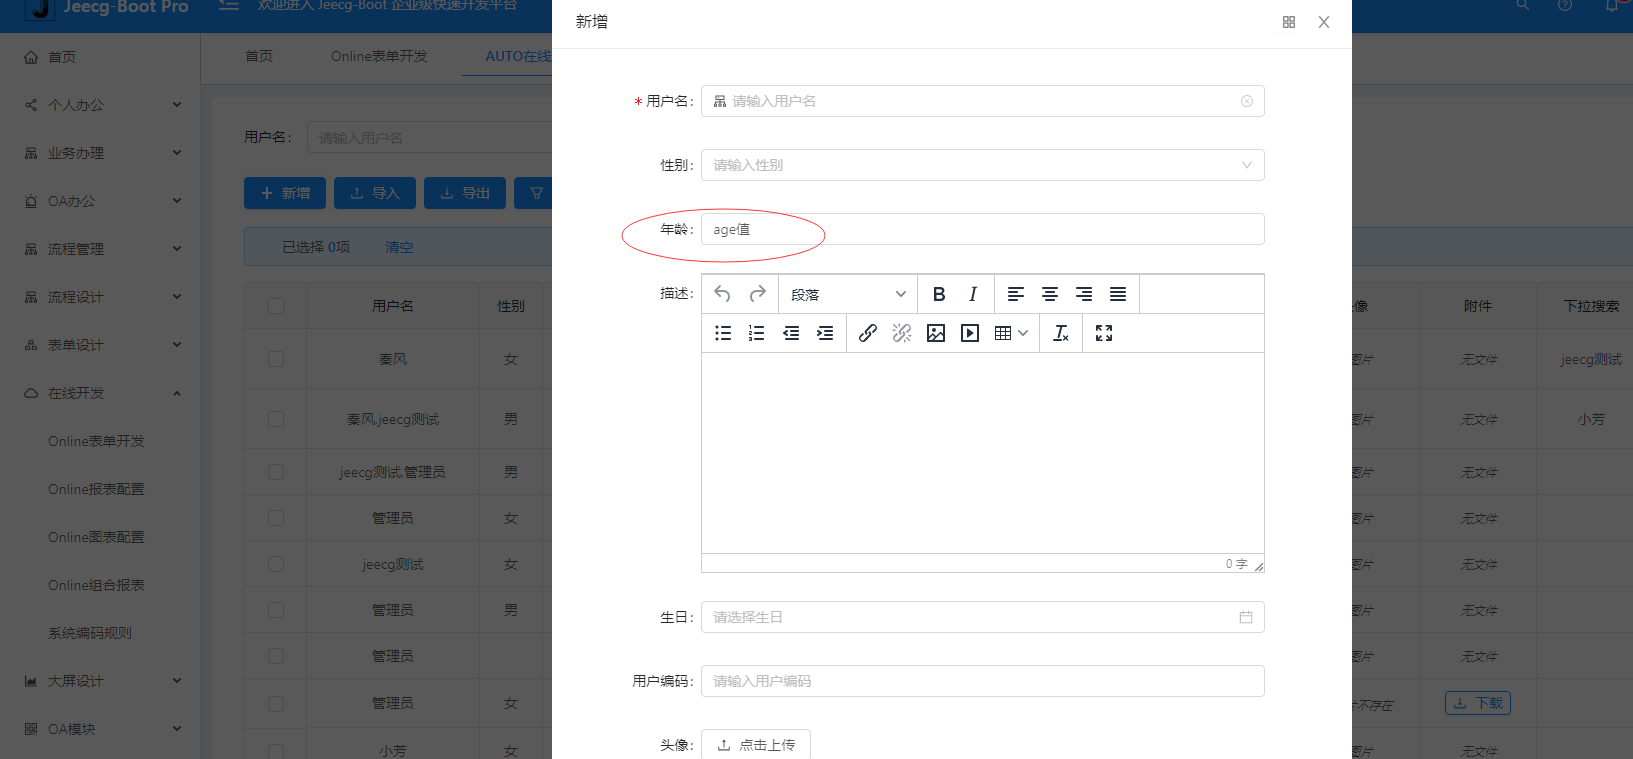This screenshot has height=759, width=1633.
Task: Click the 导出 export button
Action: click(x=465, y=193)
